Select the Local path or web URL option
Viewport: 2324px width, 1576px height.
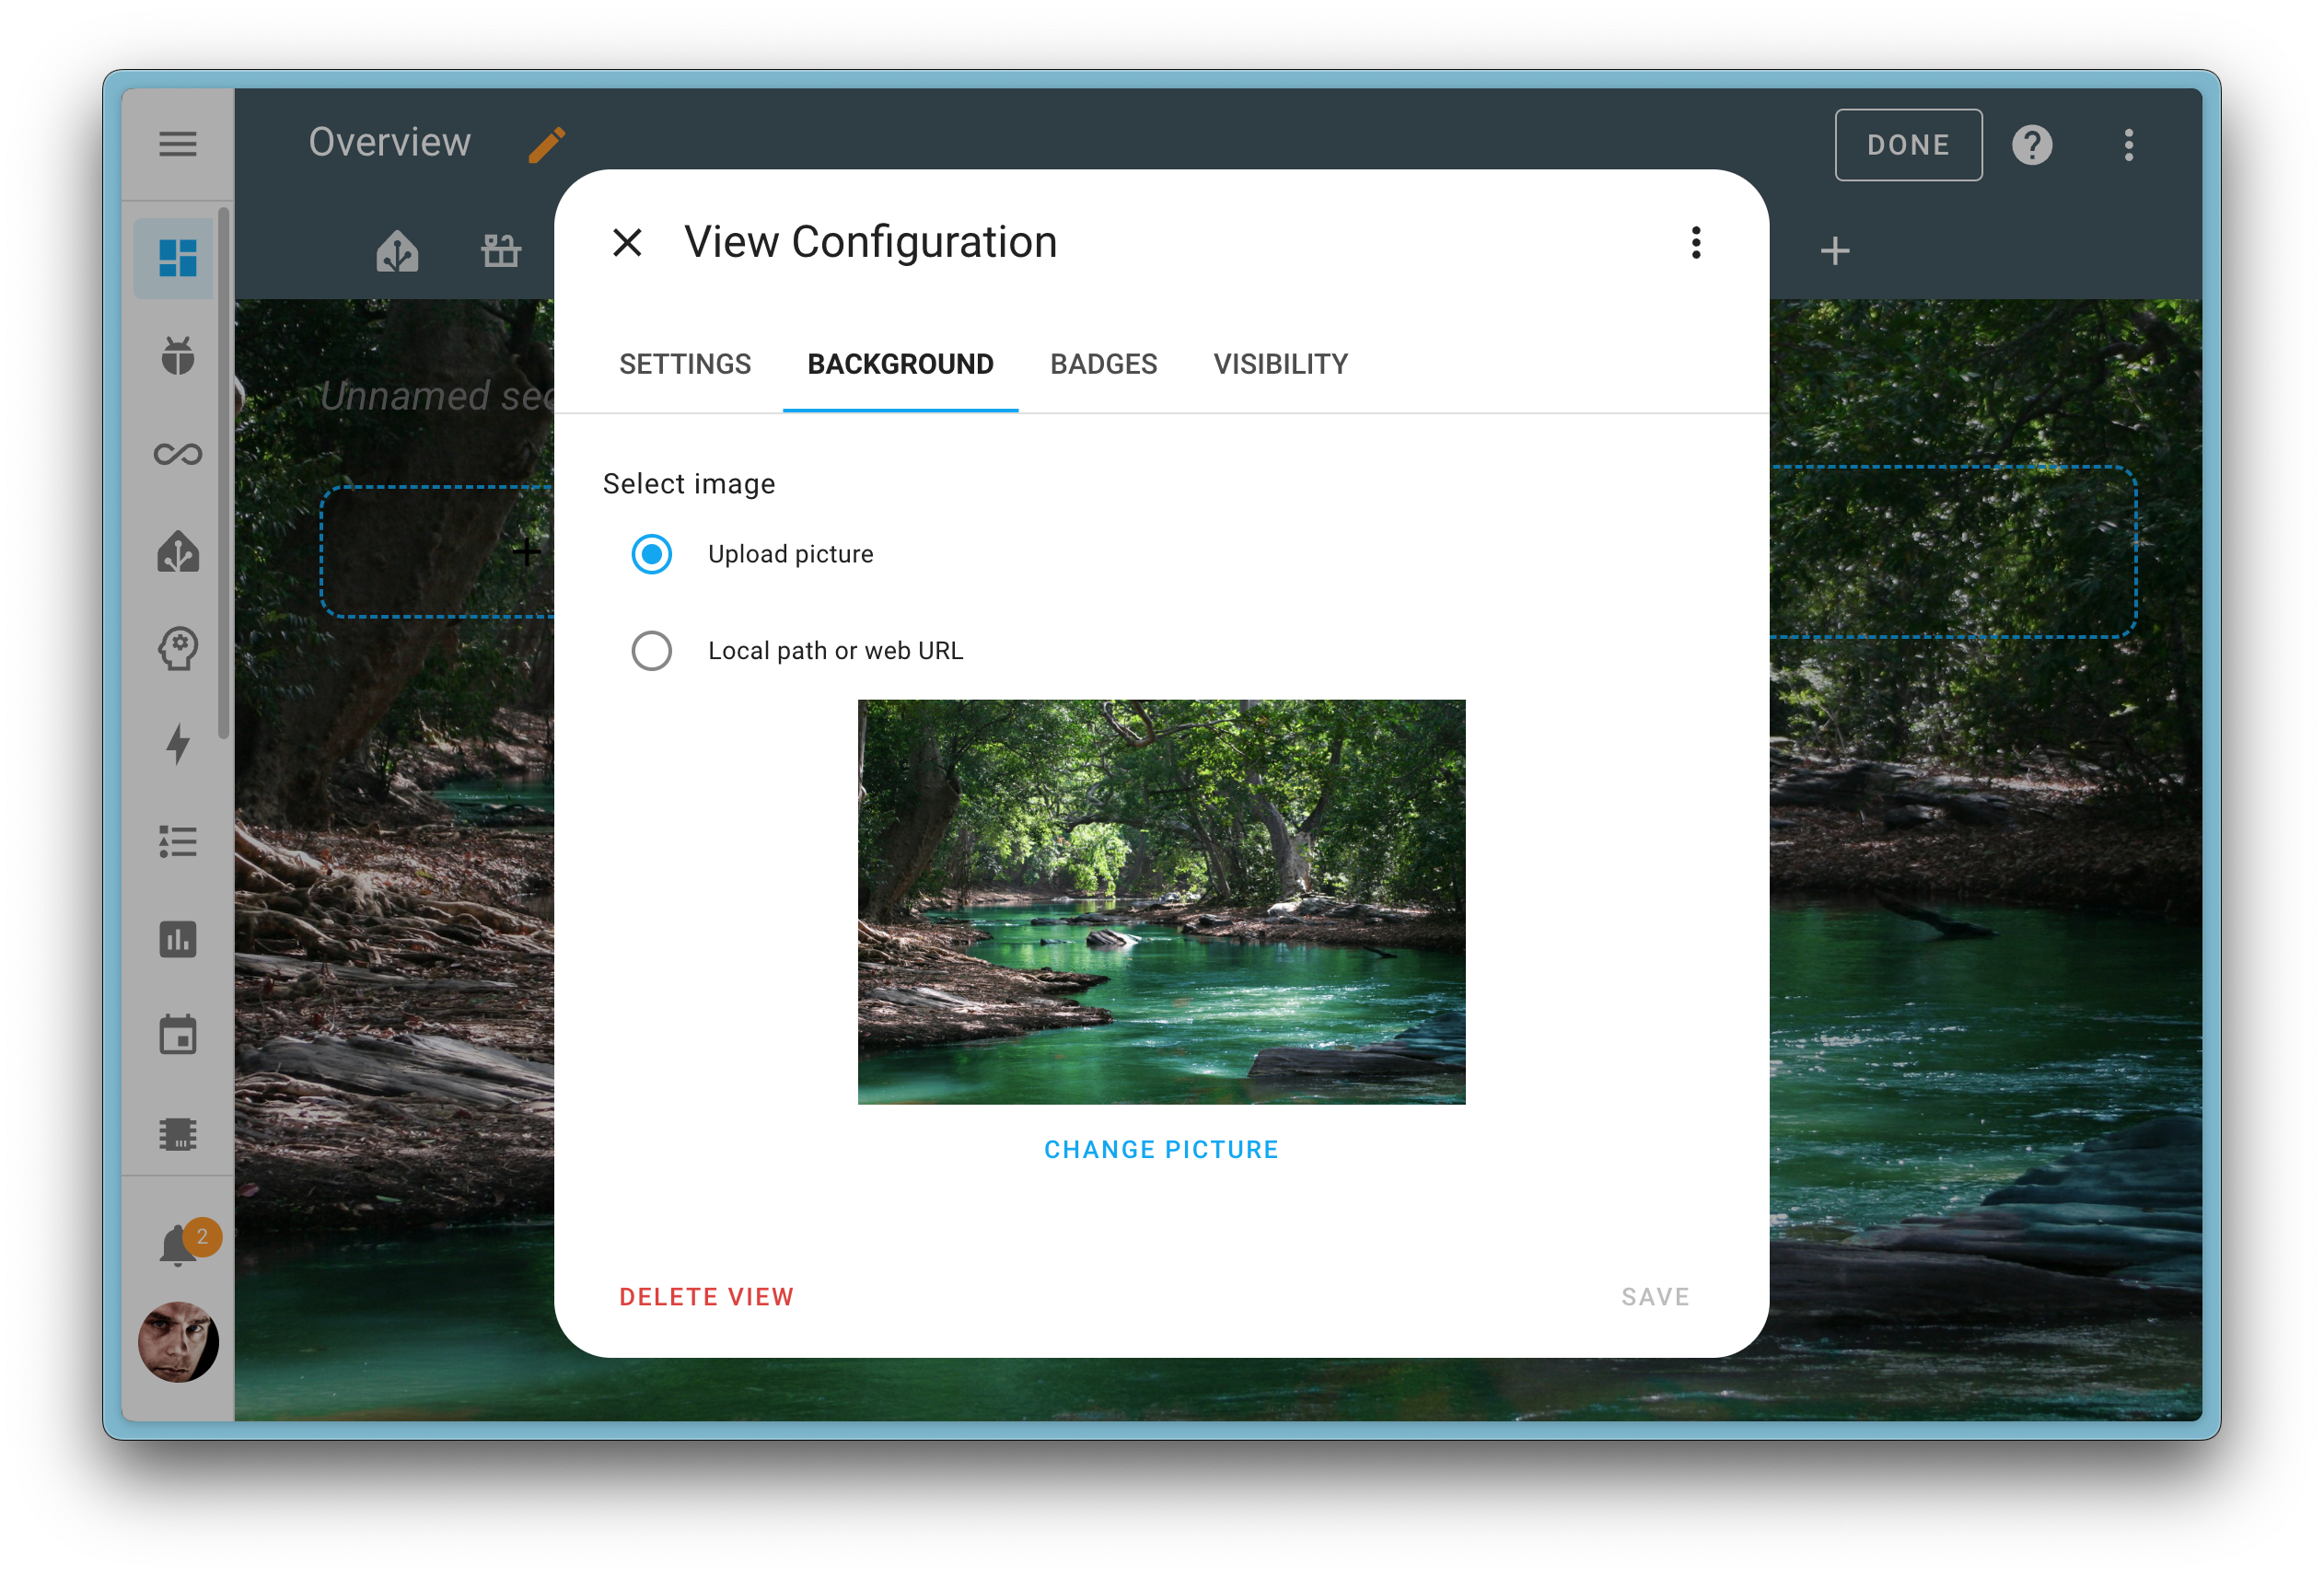click(x=651, y=650)
